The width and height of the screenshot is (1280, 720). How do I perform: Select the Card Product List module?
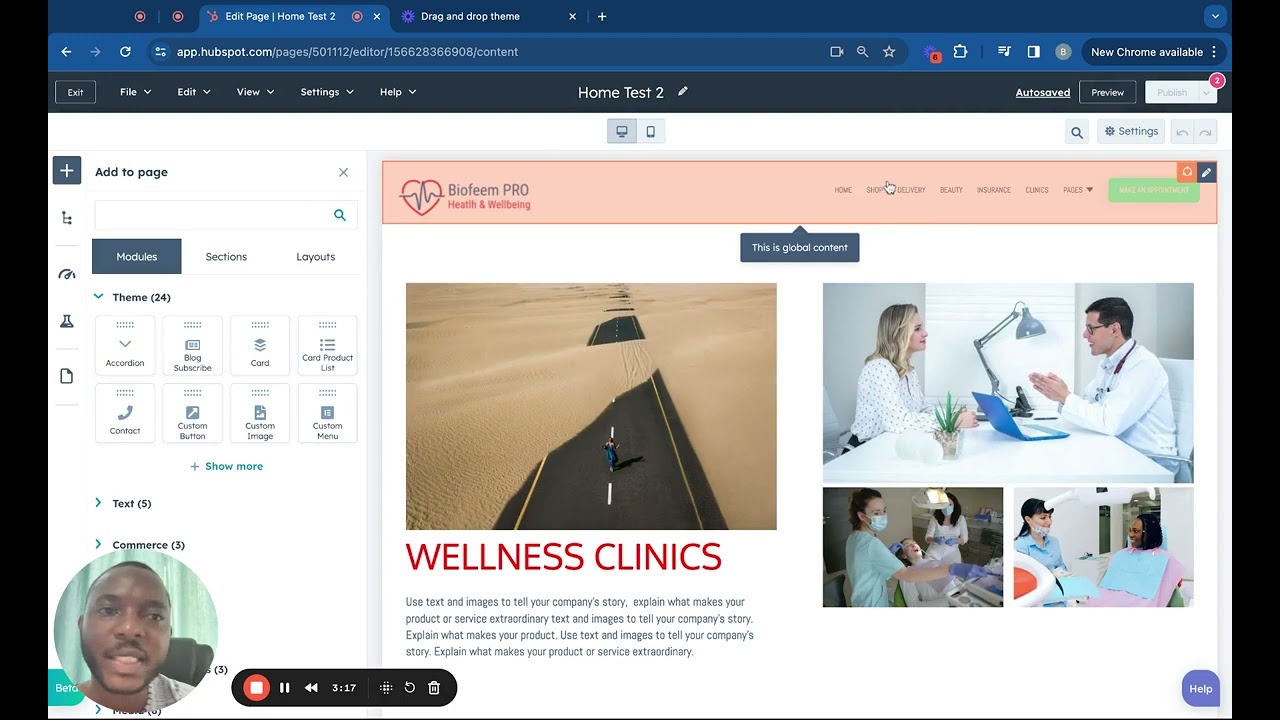328,346
